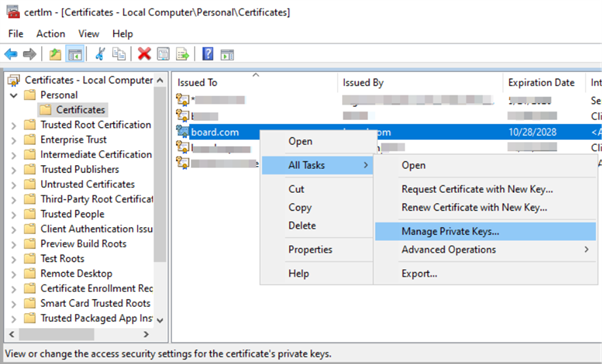
Task: Click the Properties toolbar icon
Action: [163, 54]
